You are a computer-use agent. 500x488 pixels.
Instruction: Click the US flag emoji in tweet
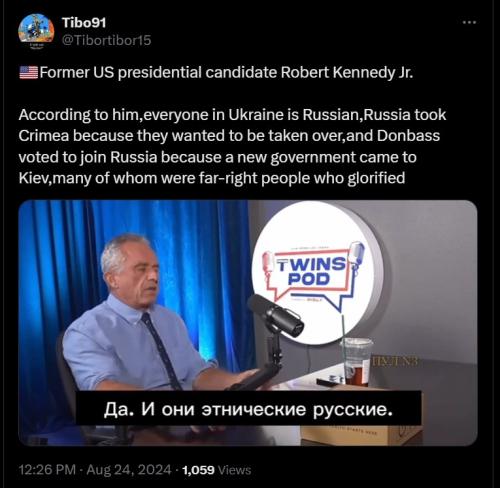click(29, 72)
